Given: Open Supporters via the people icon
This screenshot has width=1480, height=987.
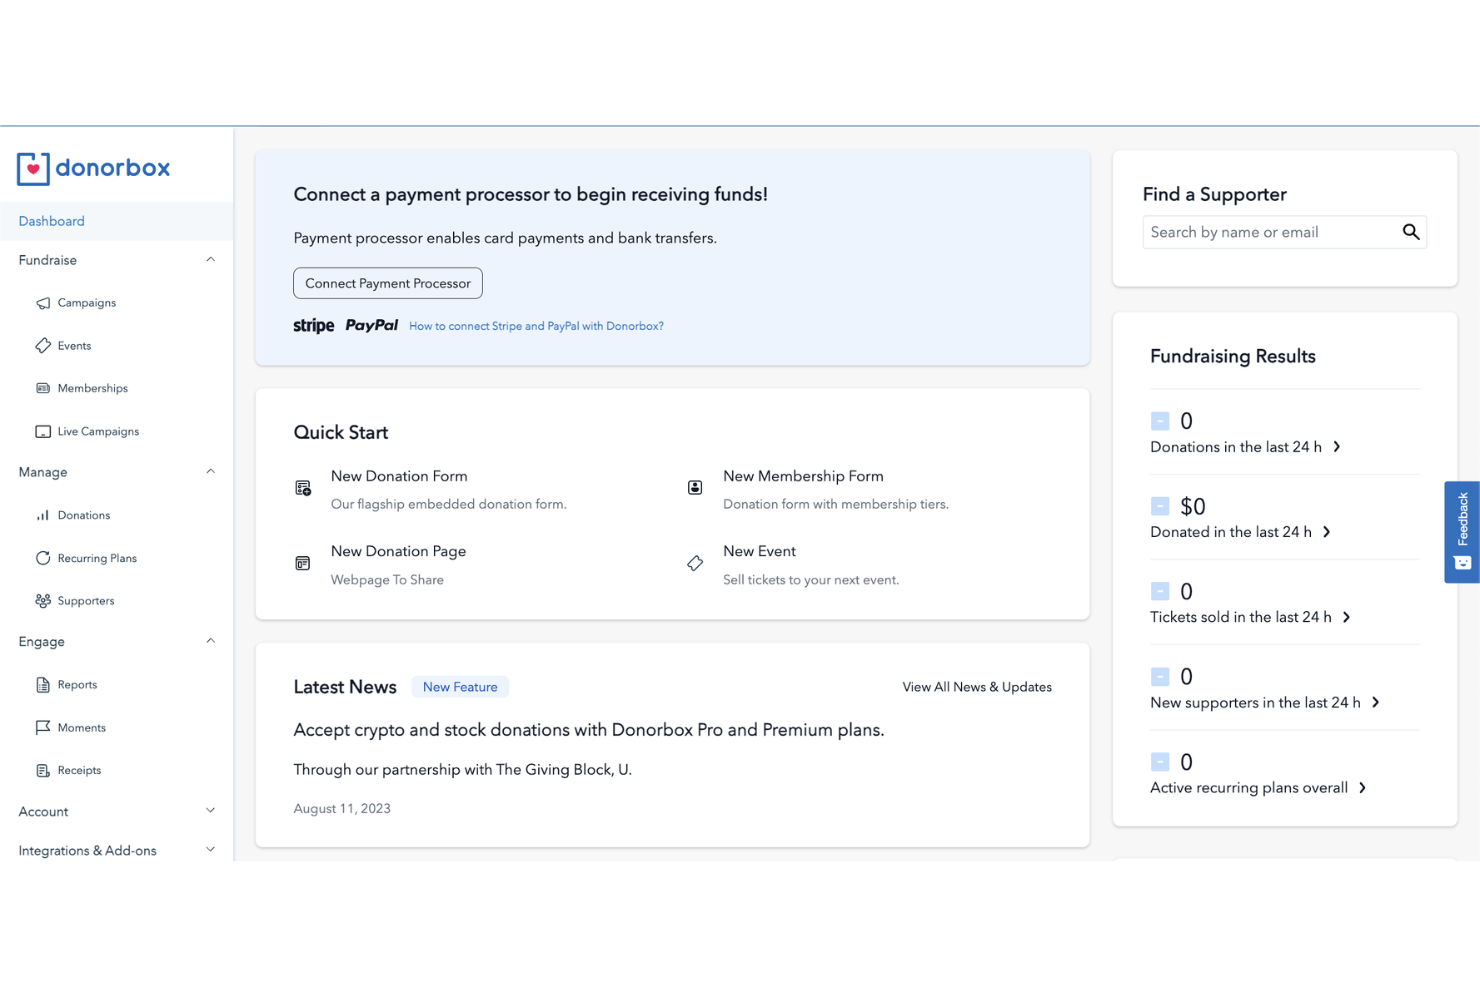Looking at the screenshot, I should click(43, 601).
